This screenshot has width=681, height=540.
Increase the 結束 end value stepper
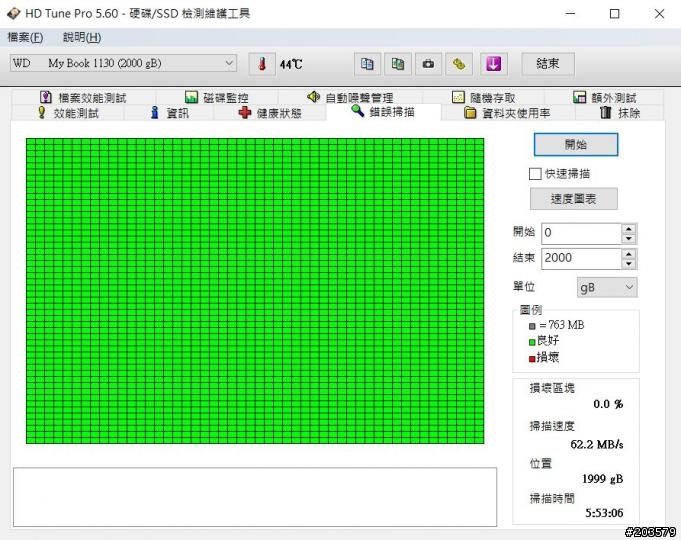point(628,253)
